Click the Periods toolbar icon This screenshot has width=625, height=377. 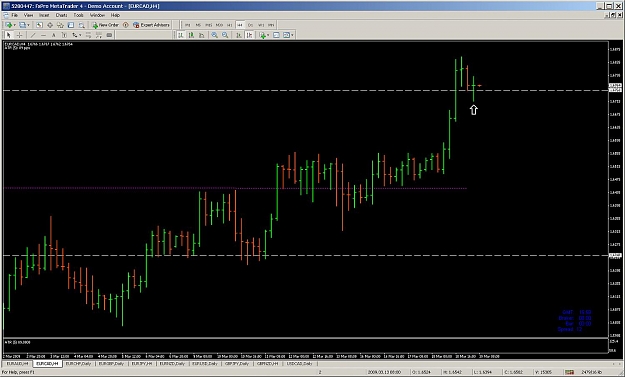click(x=276, y=35)
